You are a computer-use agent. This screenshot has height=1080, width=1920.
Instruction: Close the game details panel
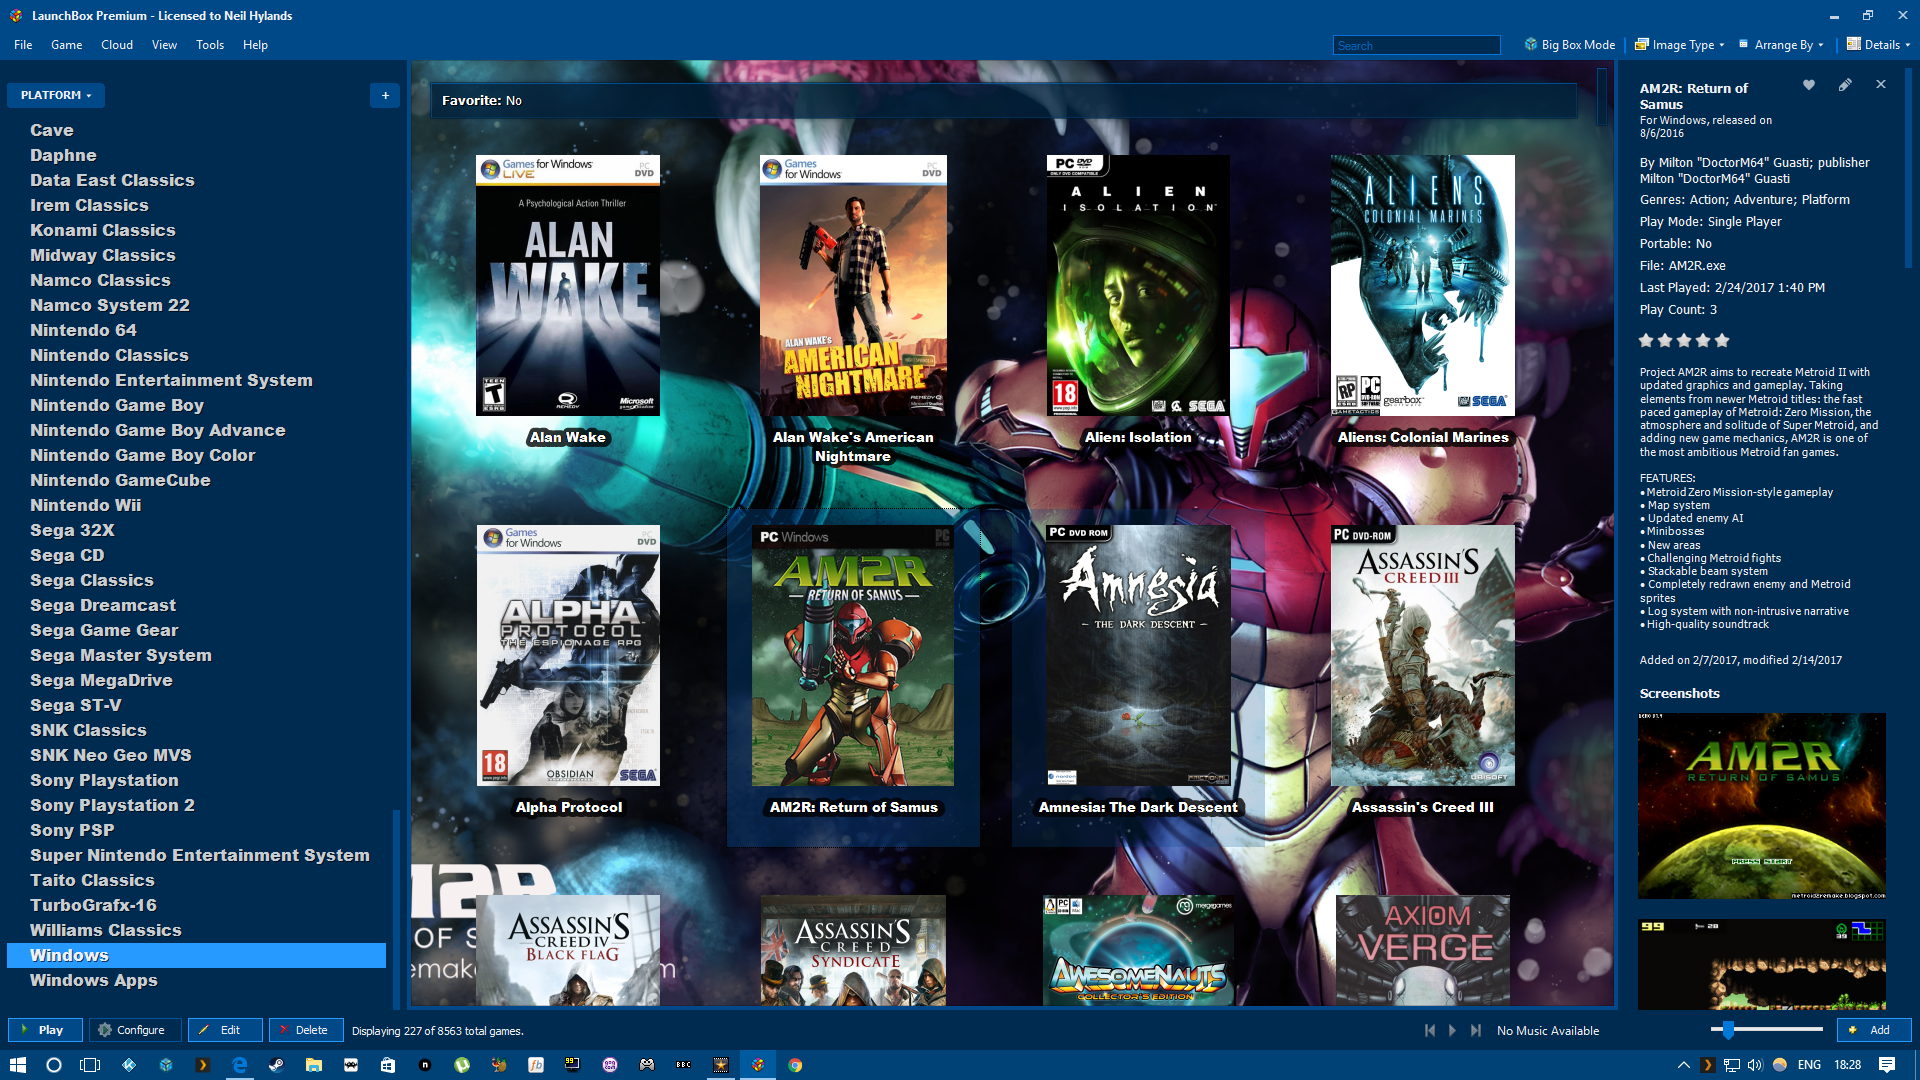1881,84
